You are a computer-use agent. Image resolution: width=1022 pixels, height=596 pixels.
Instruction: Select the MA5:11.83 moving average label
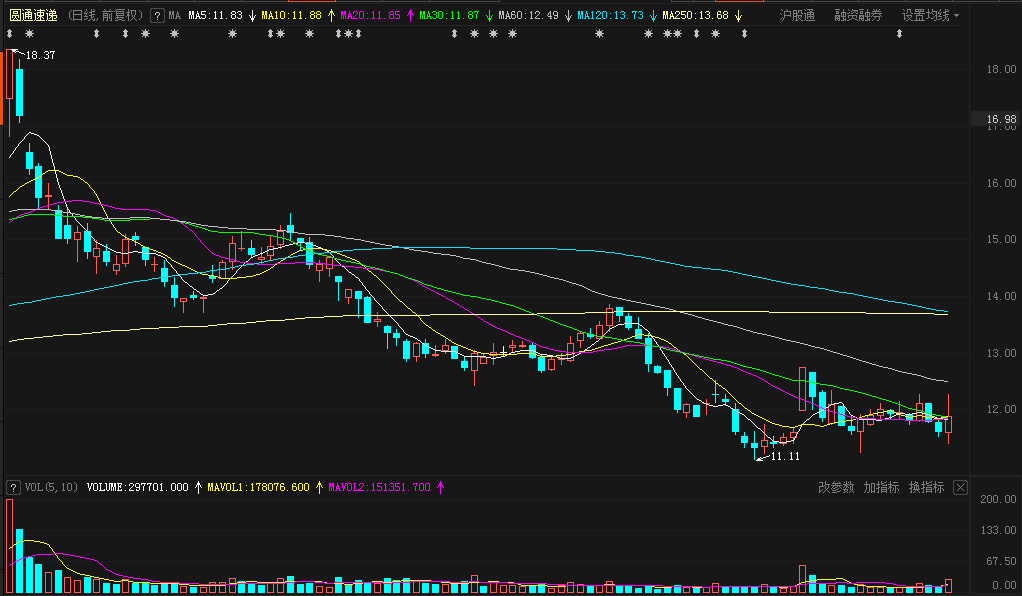point(215,15)
